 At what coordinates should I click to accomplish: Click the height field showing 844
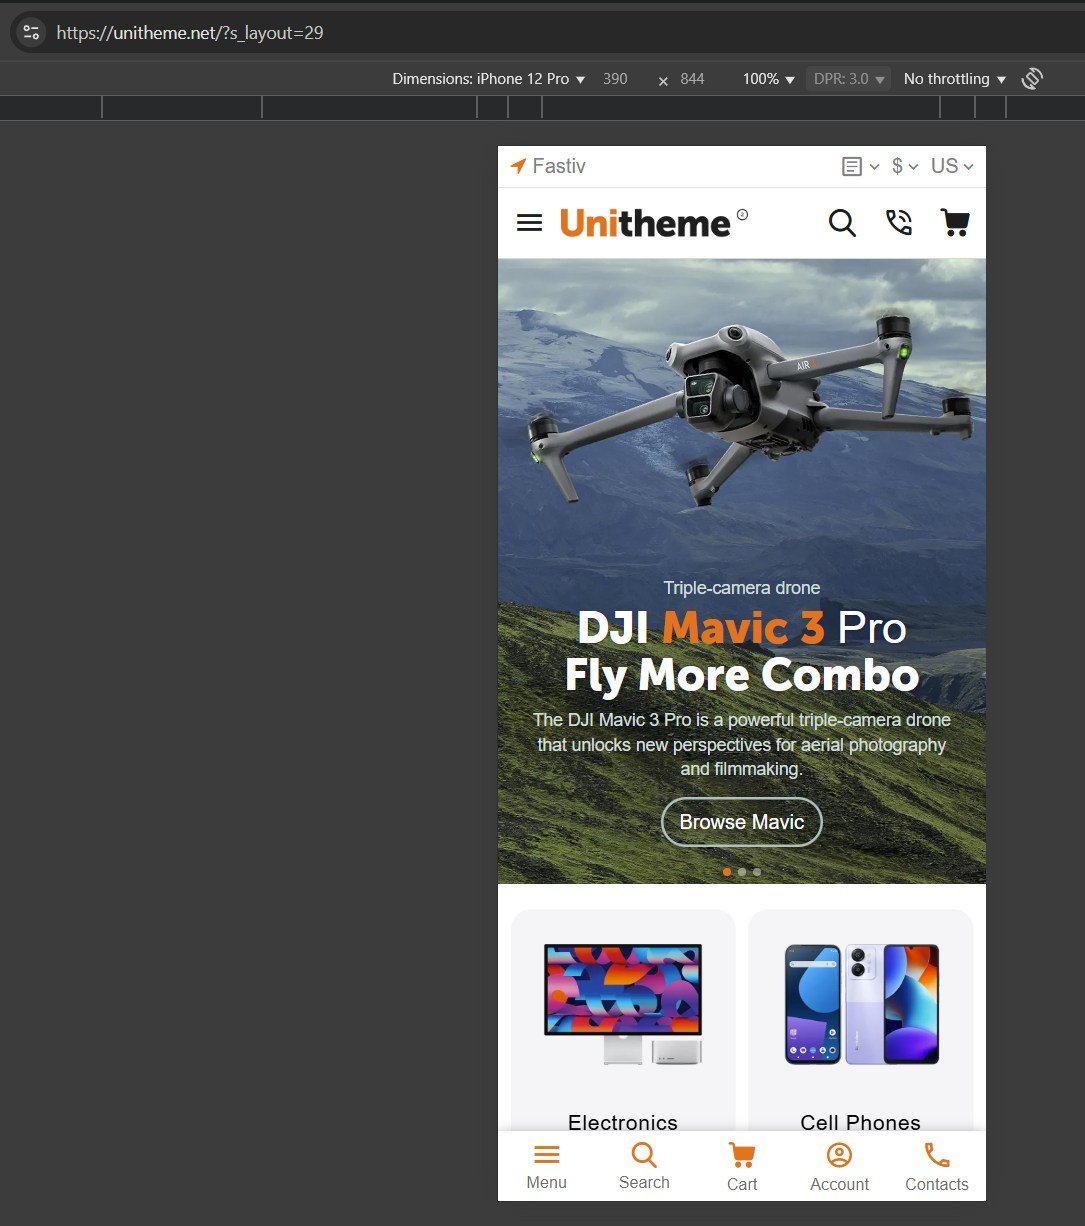coord(692,79)
